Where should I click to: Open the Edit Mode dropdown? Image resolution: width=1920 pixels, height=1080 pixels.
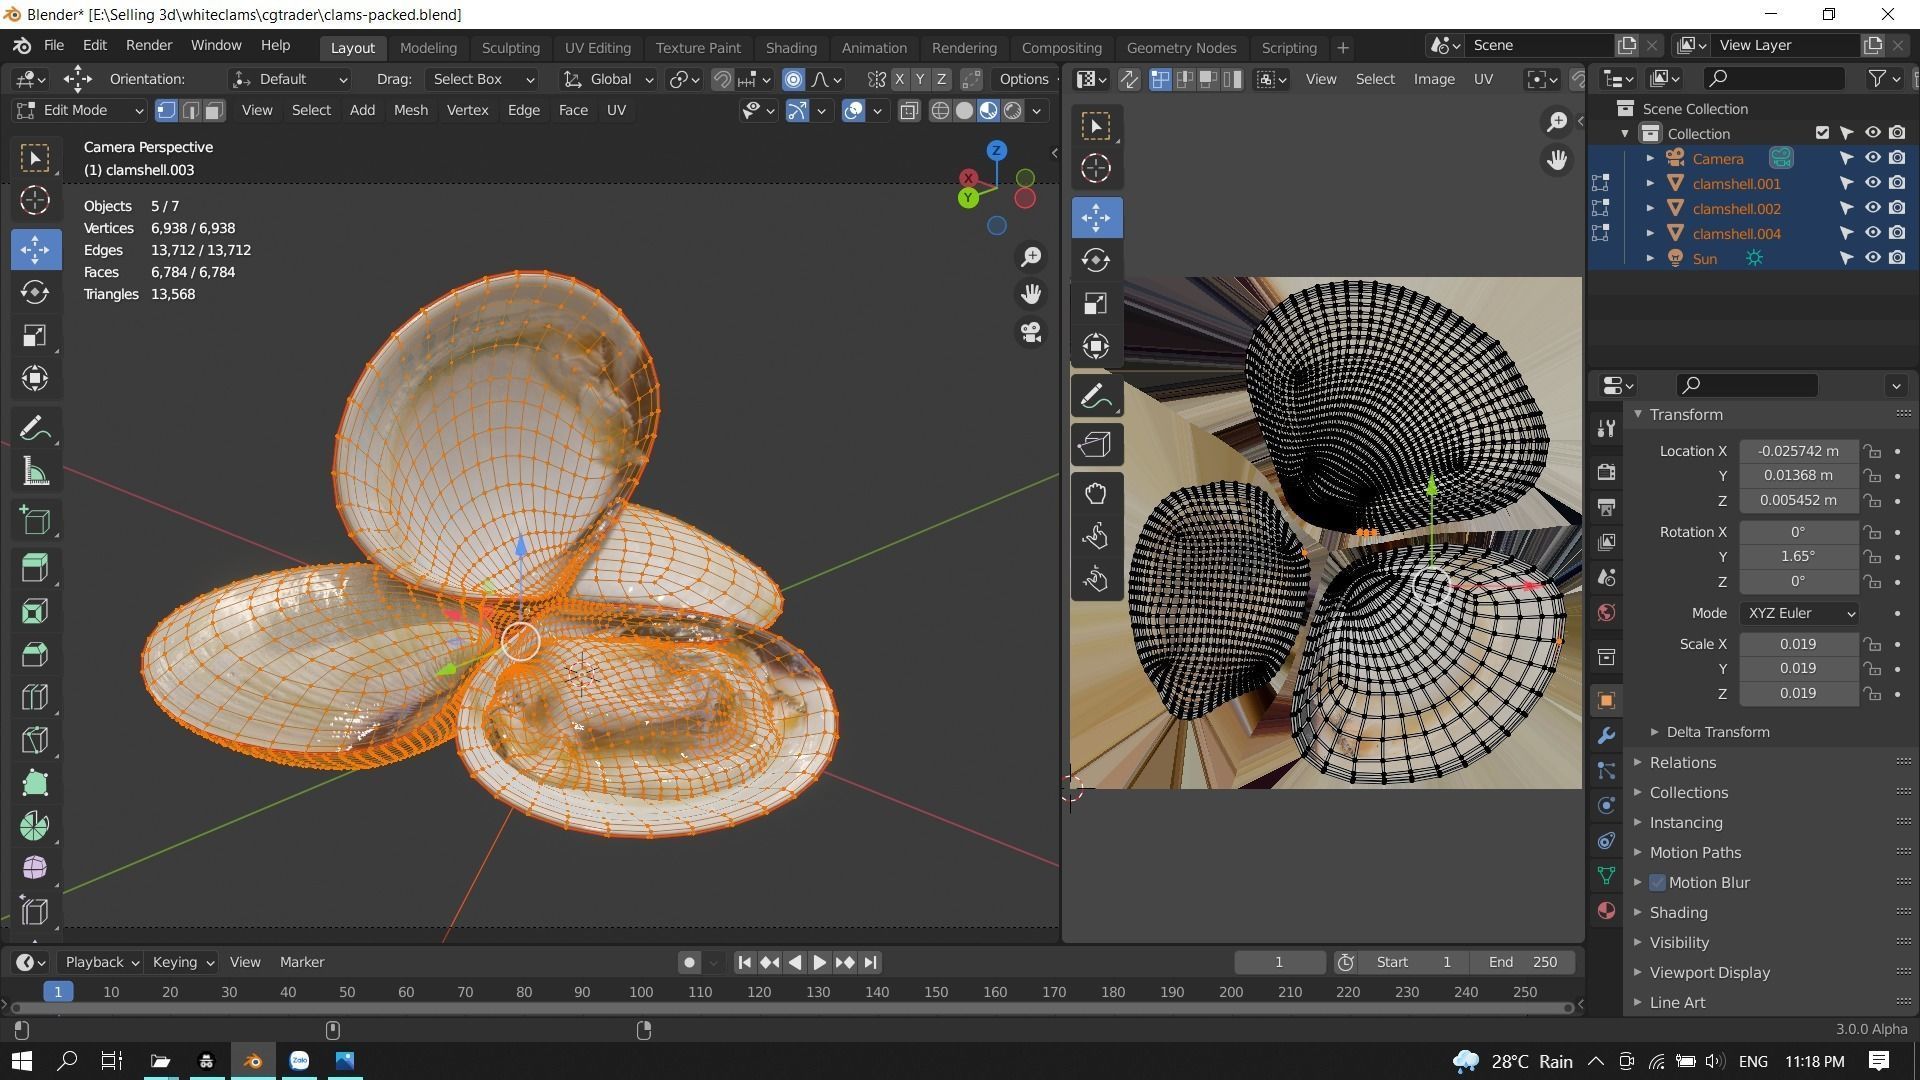[81, 110]
